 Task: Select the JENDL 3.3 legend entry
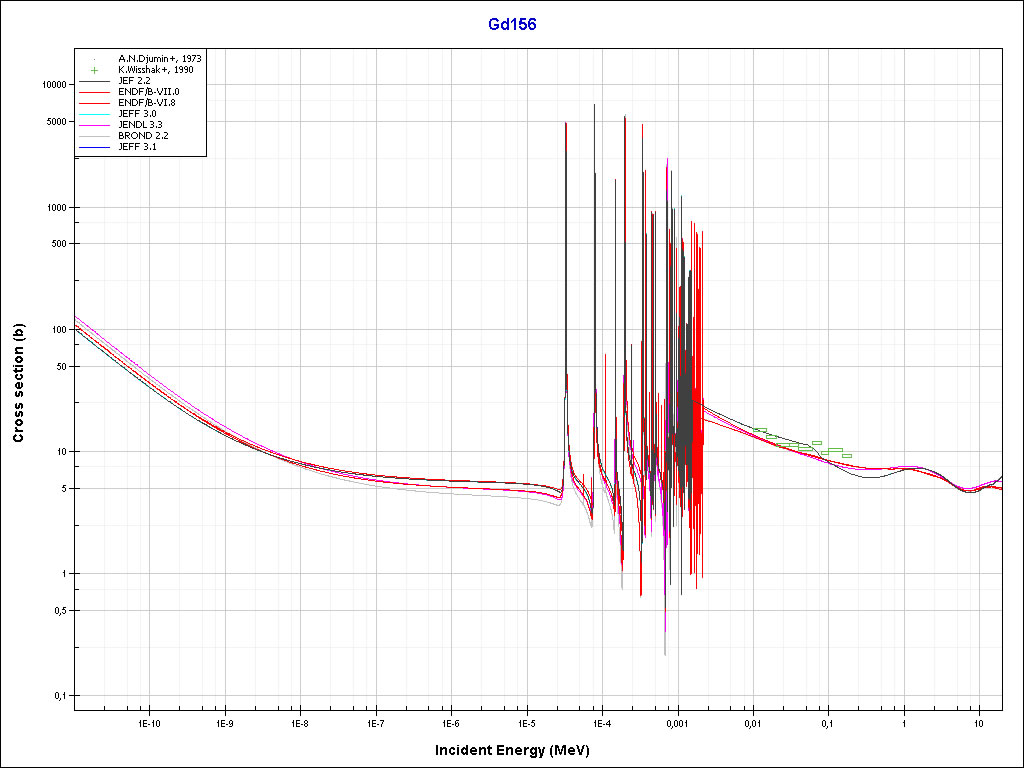click(x=140, y=125)
